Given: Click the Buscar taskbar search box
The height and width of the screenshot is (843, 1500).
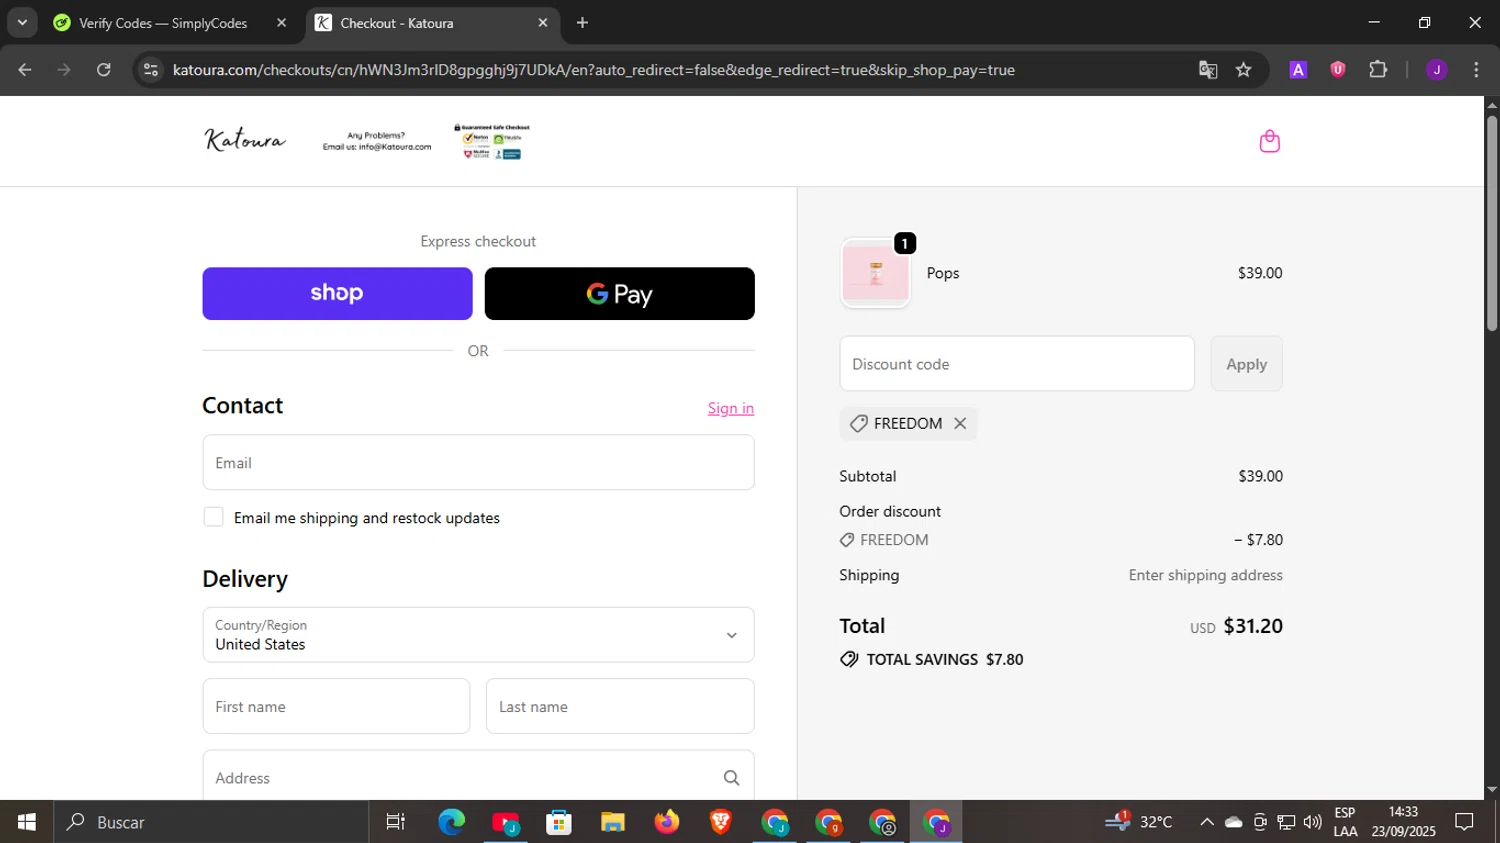Looking at the screenshot, I should 211,822.
